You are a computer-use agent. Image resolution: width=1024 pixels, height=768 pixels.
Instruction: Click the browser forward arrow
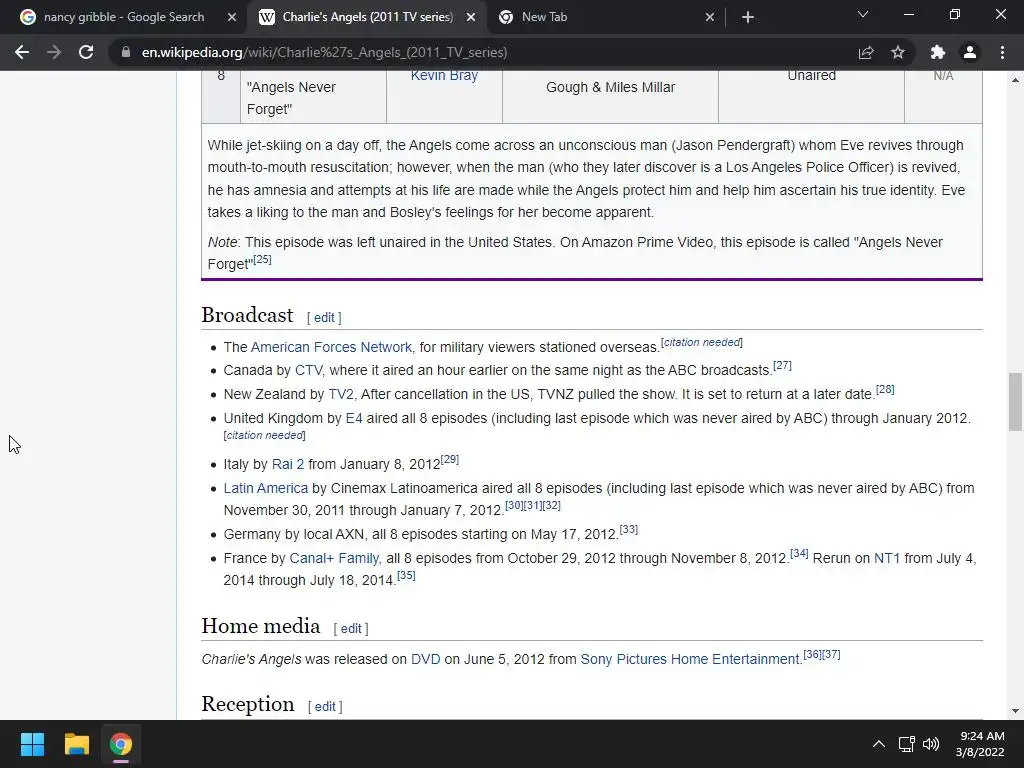54,52
